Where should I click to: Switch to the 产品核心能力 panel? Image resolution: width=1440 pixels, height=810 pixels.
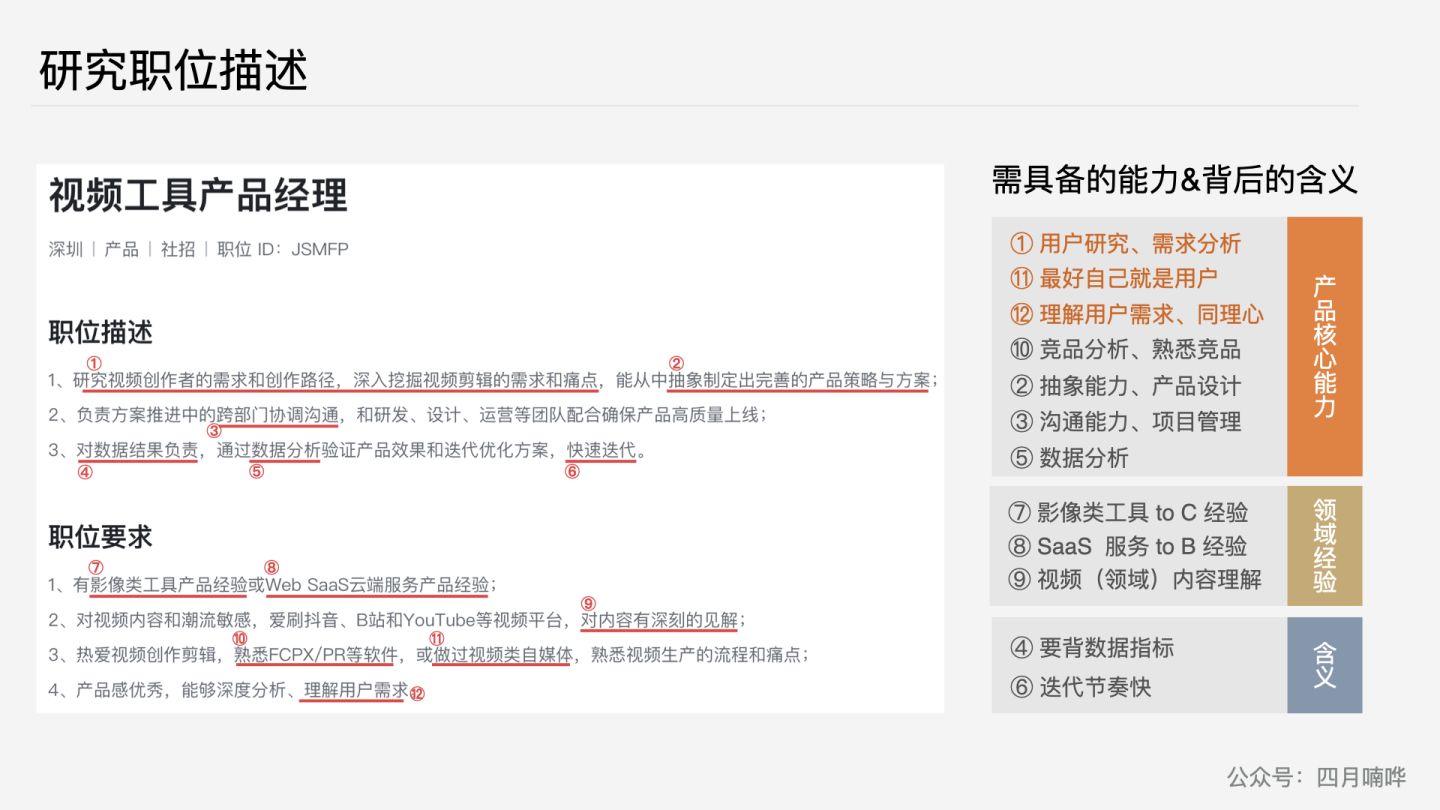click(x=1324, y=345)
